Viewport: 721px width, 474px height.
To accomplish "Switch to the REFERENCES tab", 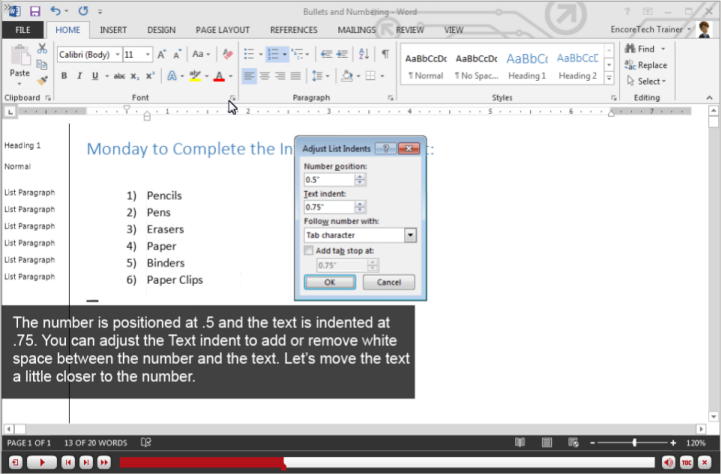I will pyautogui.click(x=293, y=30).
